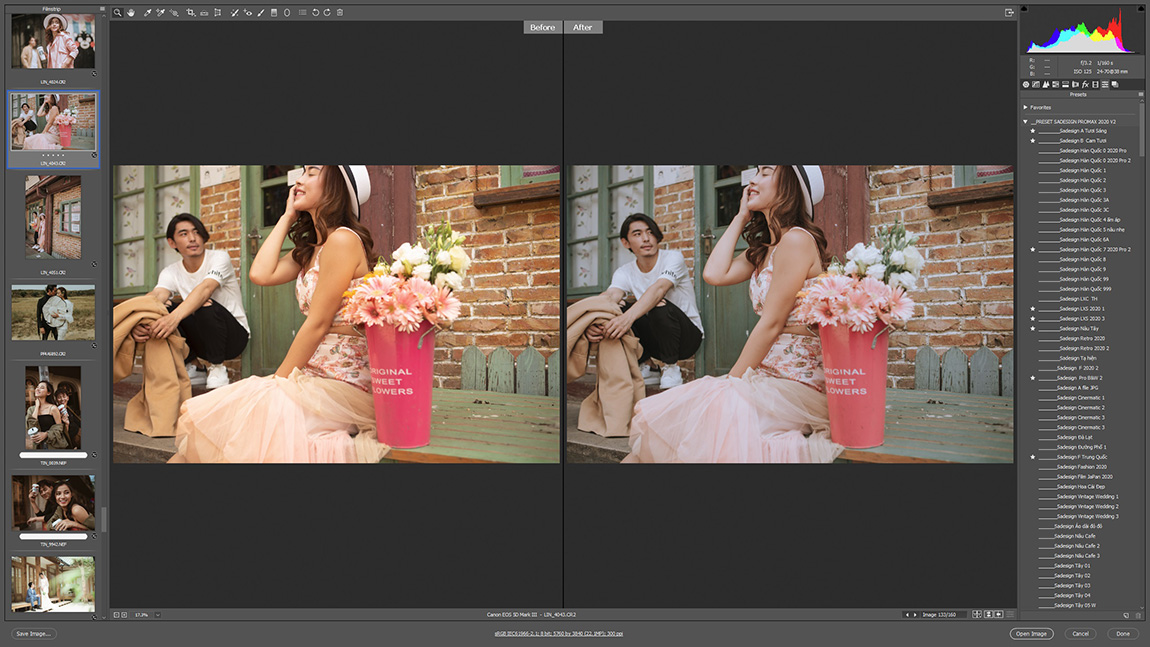Apply the Sadesign Cinematic 1 preset
The image size is (1150, 647).
coord(1081,398)
